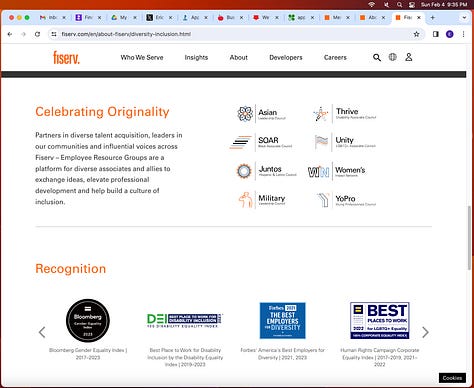Expand the tab list dropdown chevron

tap(464, 18)
